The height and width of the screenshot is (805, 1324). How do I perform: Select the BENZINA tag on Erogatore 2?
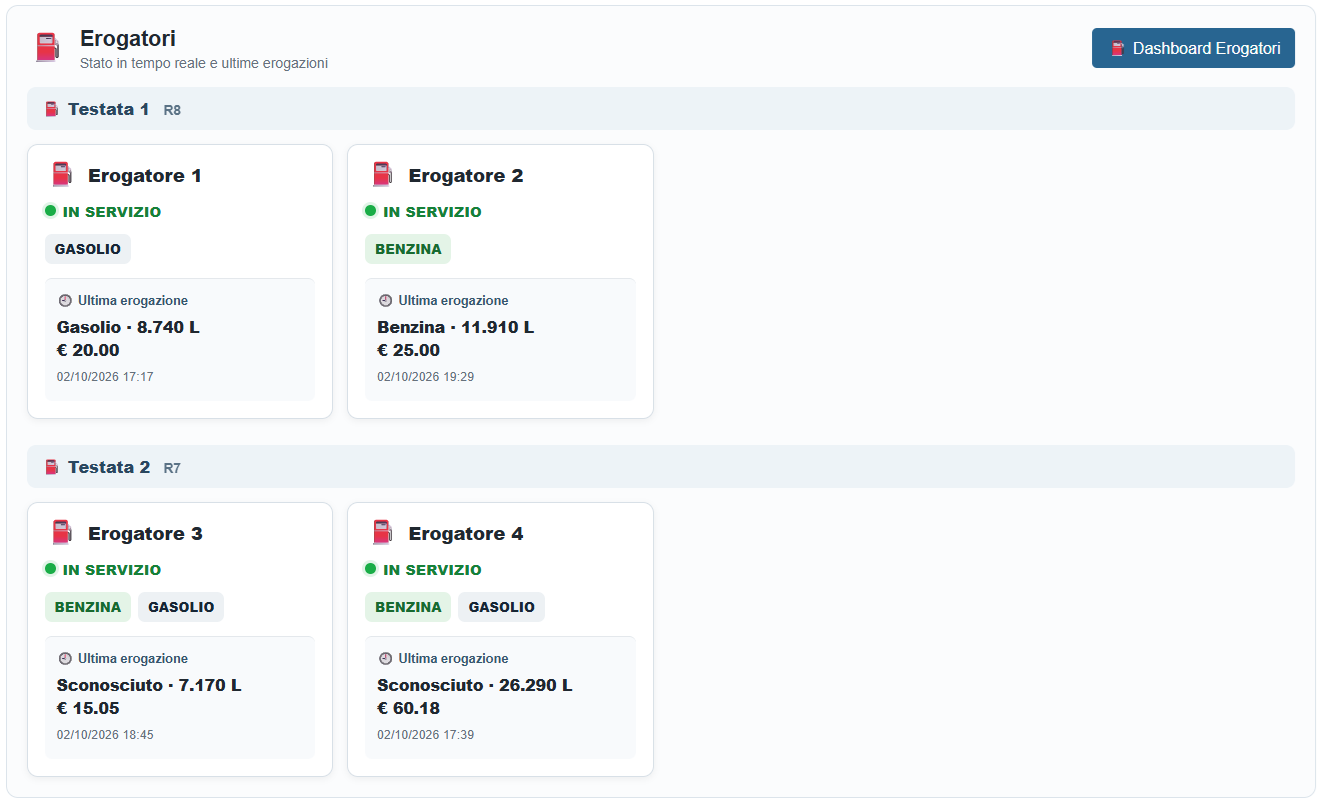click(408, 249)
